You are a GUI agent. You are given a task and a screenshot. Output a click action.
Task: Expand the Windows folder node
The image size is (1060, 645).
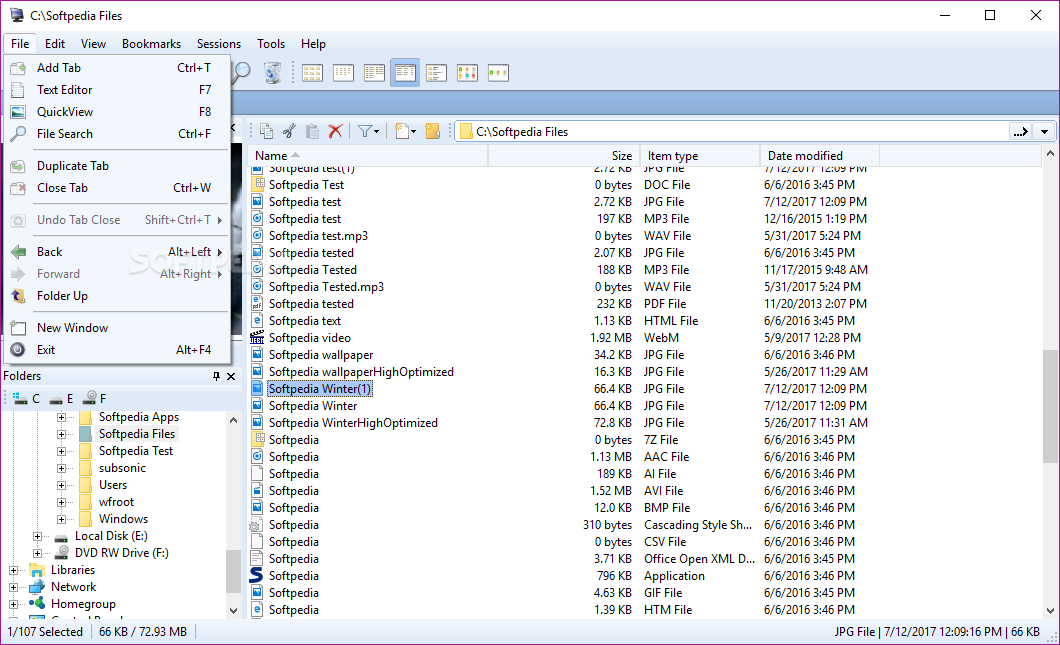click(62, 519)
